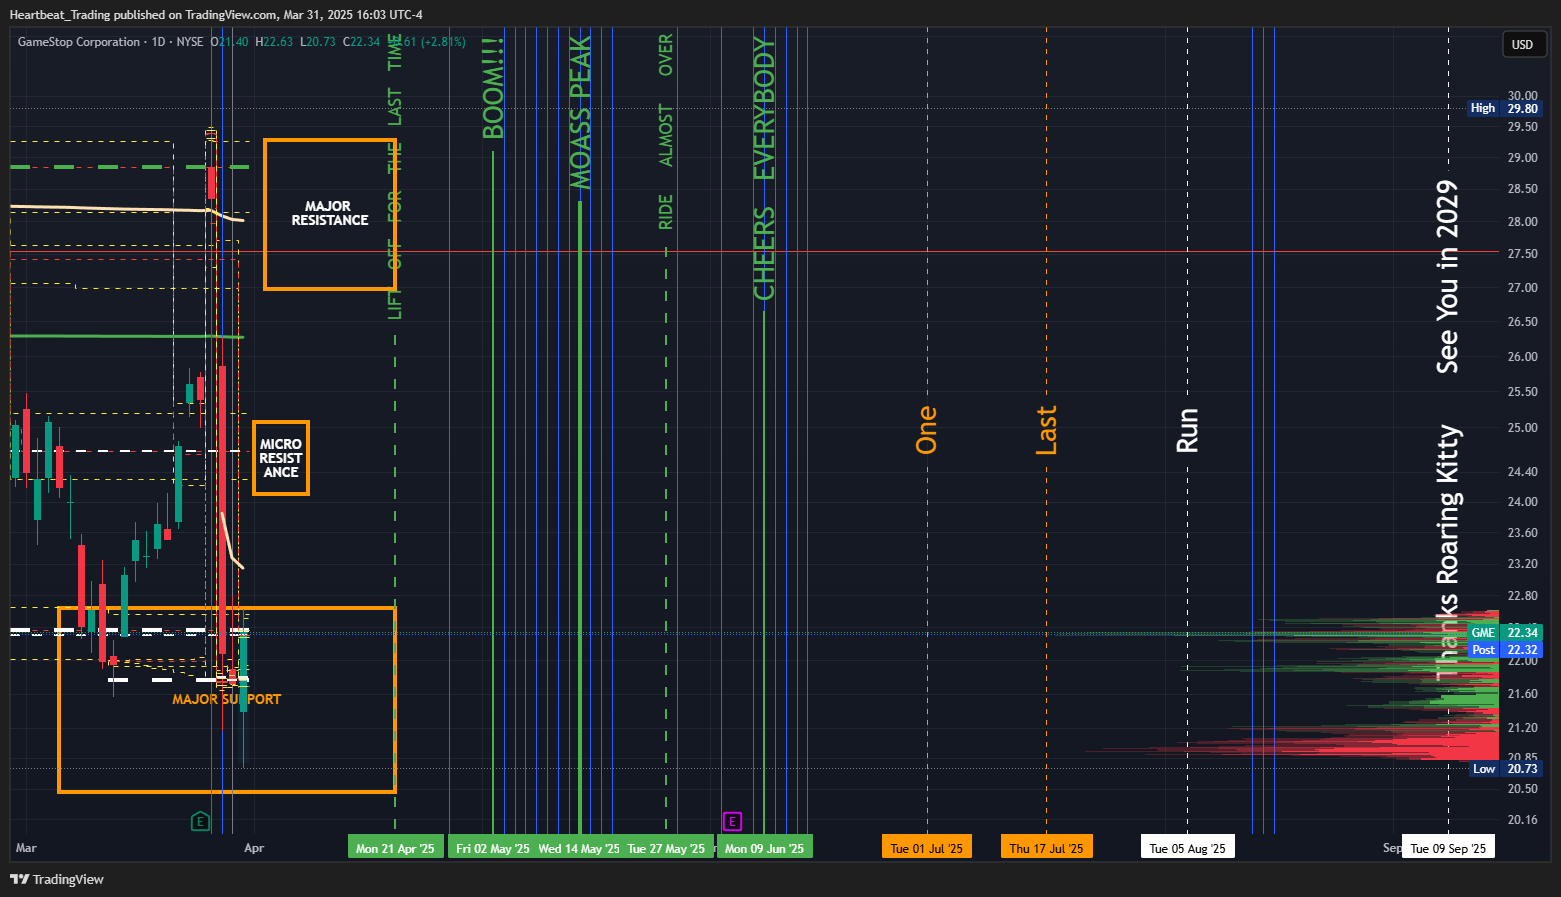Click the yellow marker icon above the red candle
This screenshot has width=1561, height=897.
(x=211, y=133)
